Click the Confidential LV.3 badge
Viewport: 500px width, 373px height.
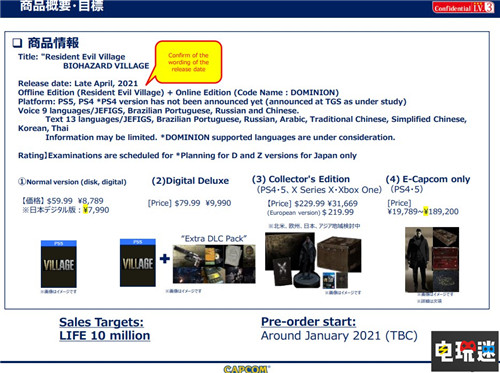(463, 7)
